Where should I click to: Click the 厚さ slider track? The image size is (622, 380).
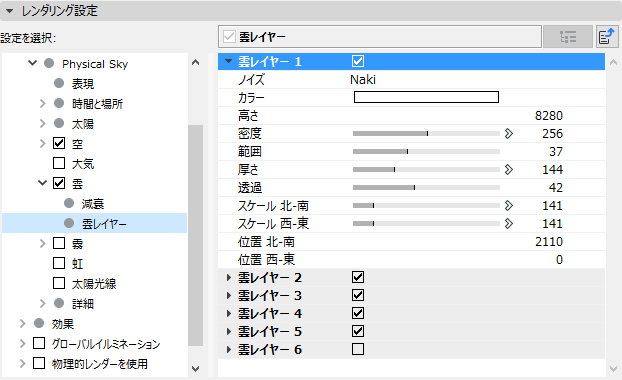[426, 170]
